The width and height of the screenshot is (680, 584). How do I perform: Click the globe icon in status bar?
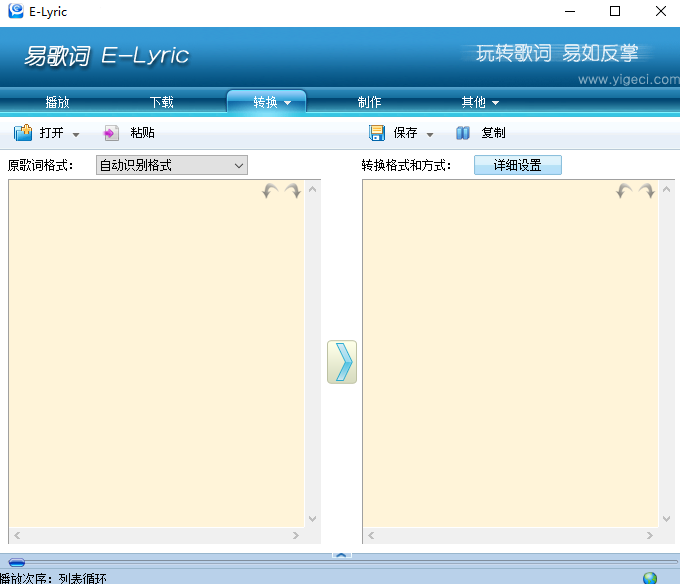(x=650, y=578)
